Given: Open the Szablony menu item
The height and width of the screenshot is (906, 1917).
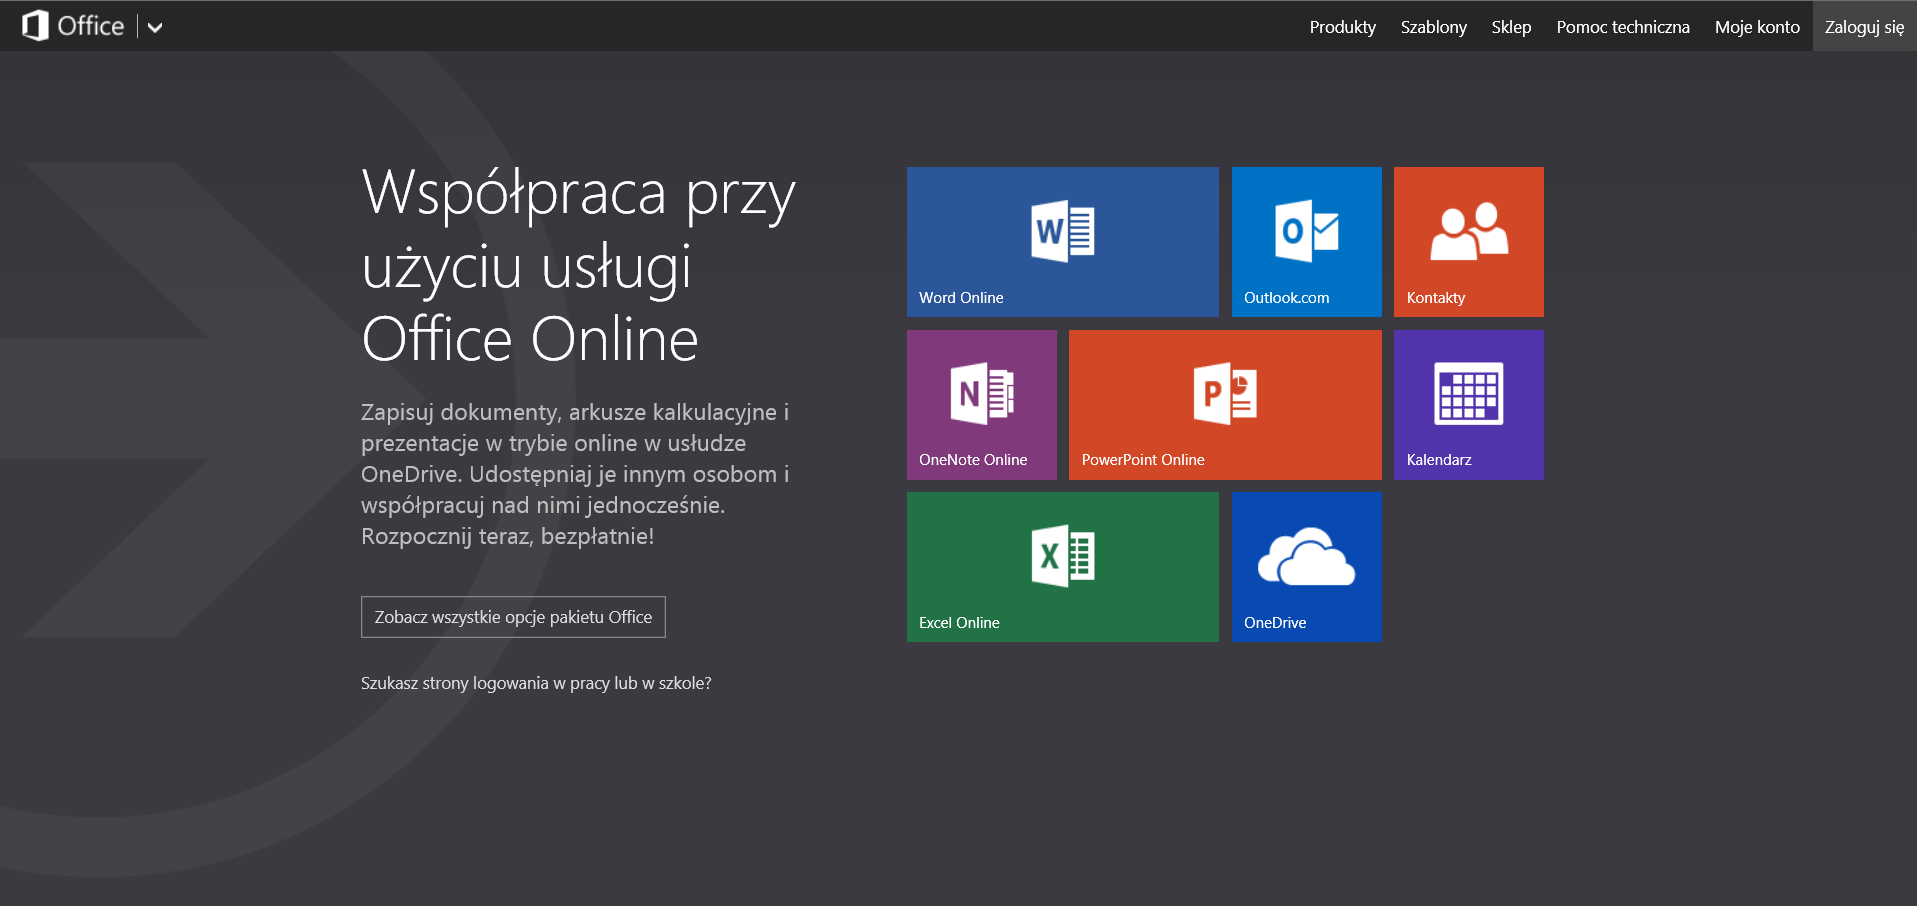Looking at the screenshot, I should (1433, 27).
